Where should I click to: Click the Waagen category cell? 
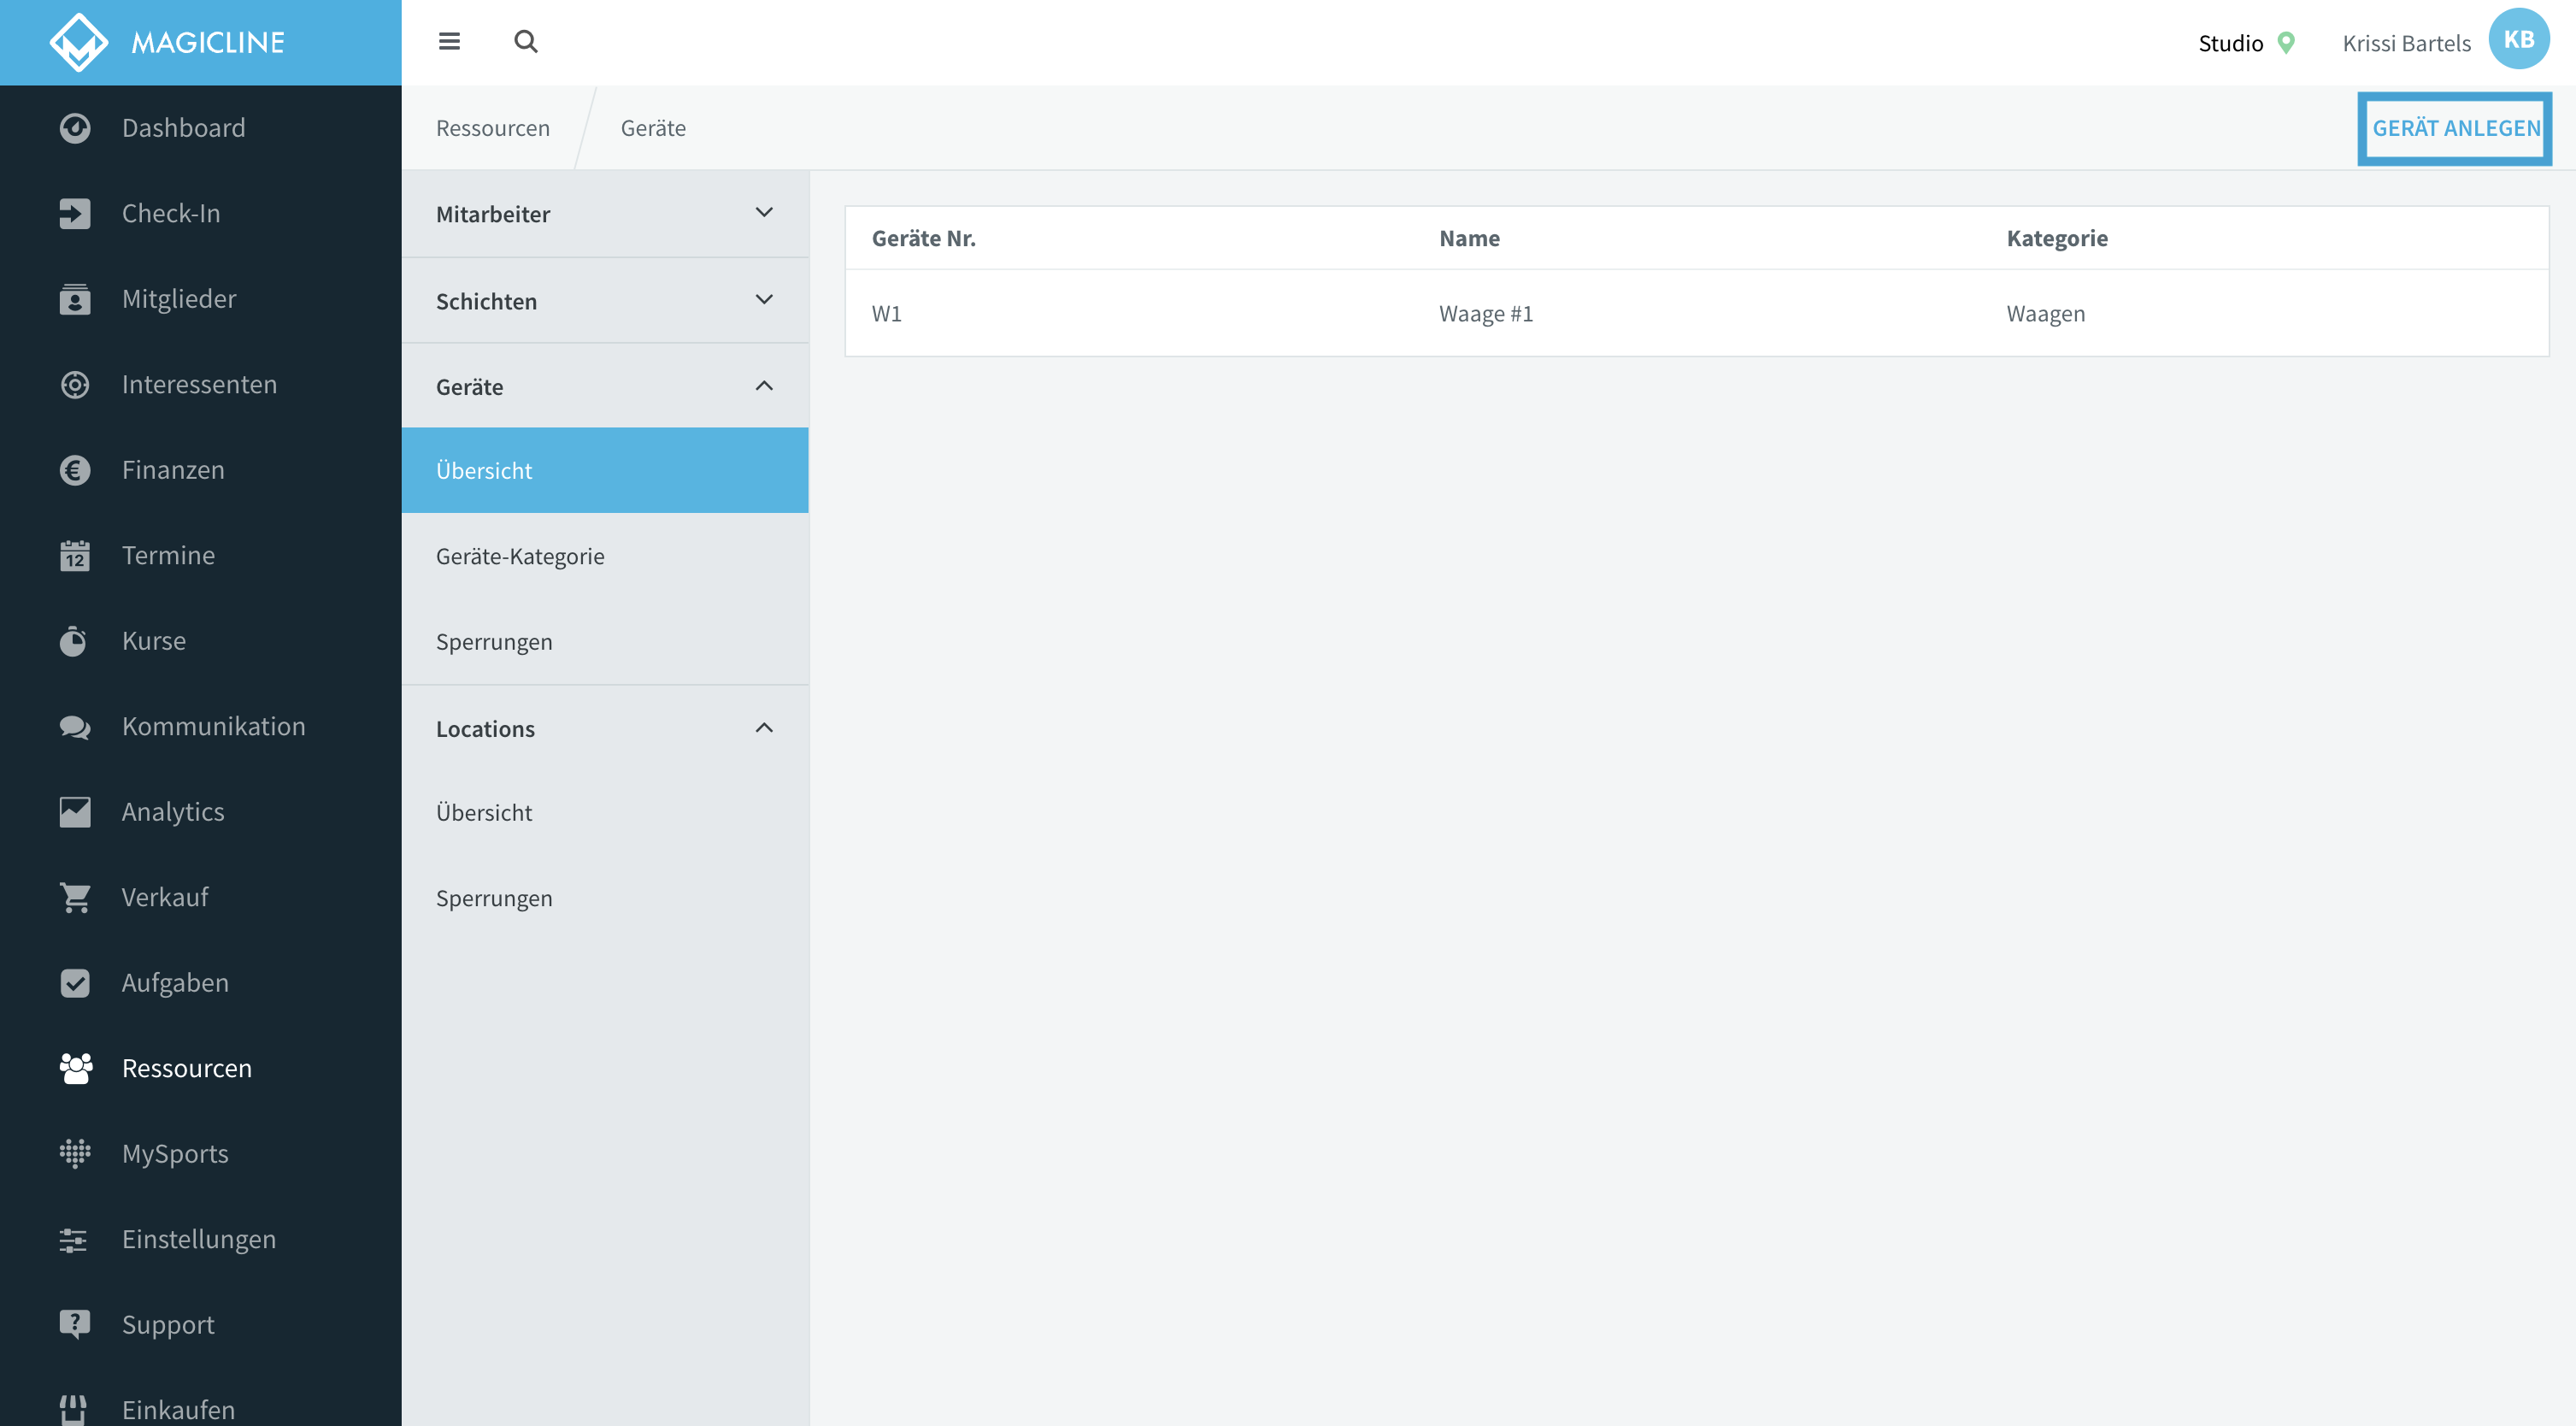coord(2046,313)
